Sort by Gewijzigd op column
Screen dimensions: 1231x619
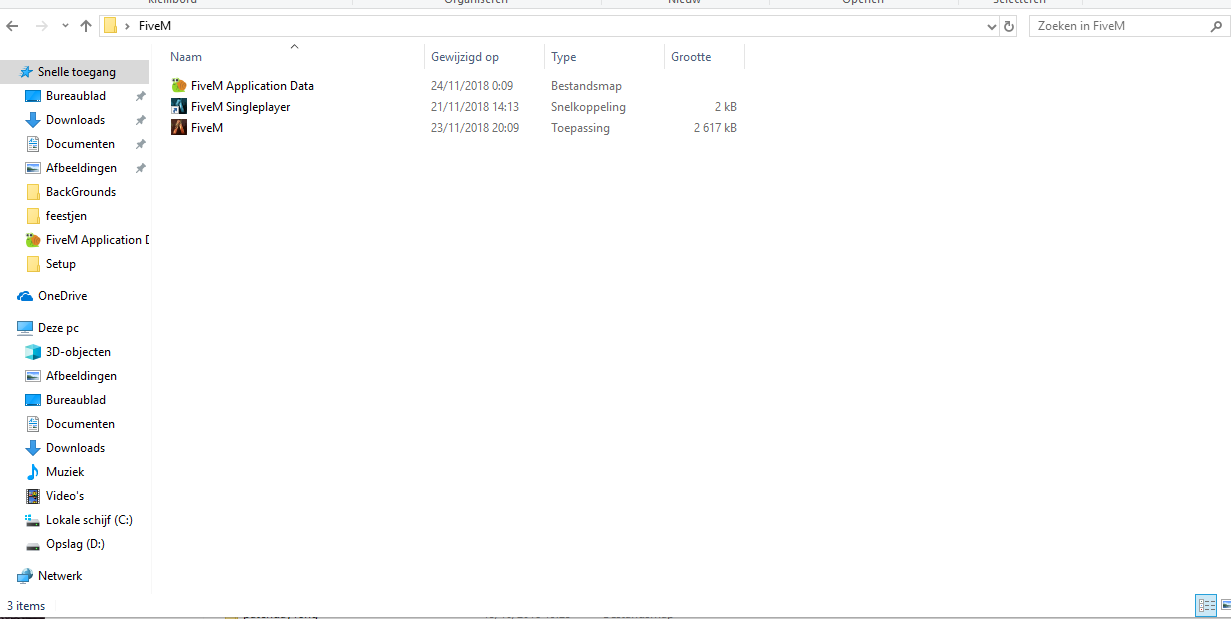point(465,57)
